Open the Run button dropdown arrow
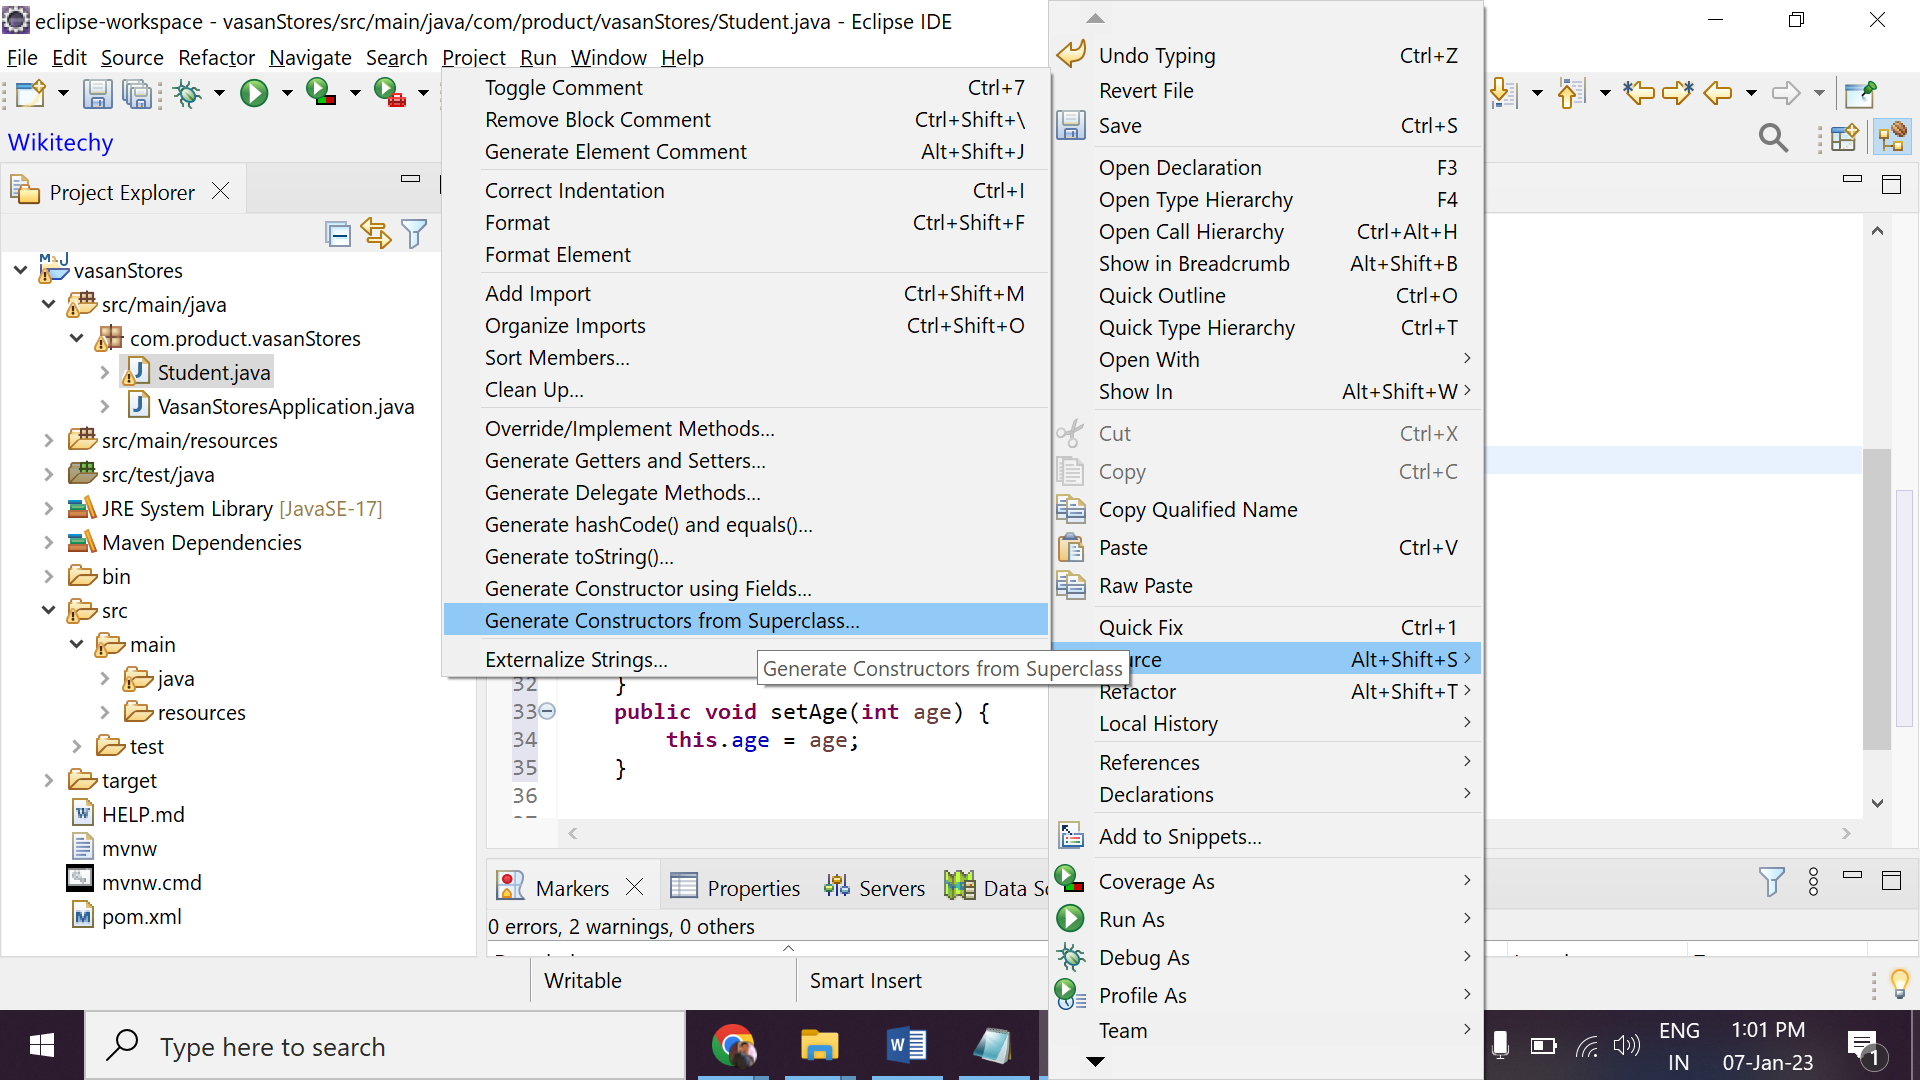The width and height of the screenshot is (1920, 1080). 287,94
